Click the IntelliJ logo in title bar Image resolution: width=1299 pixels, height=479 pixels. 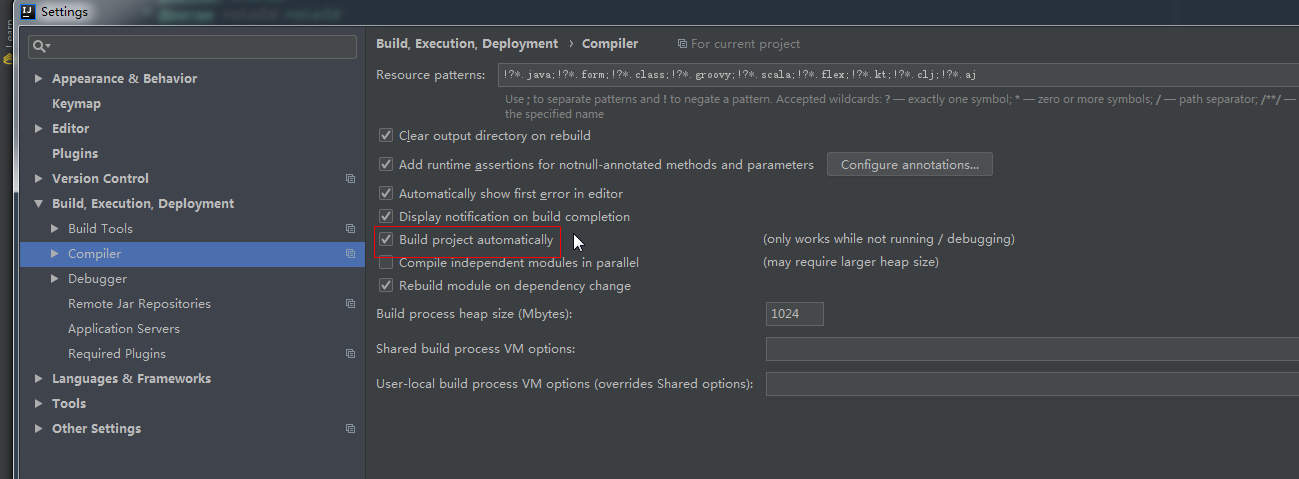[x=28, y=12]
